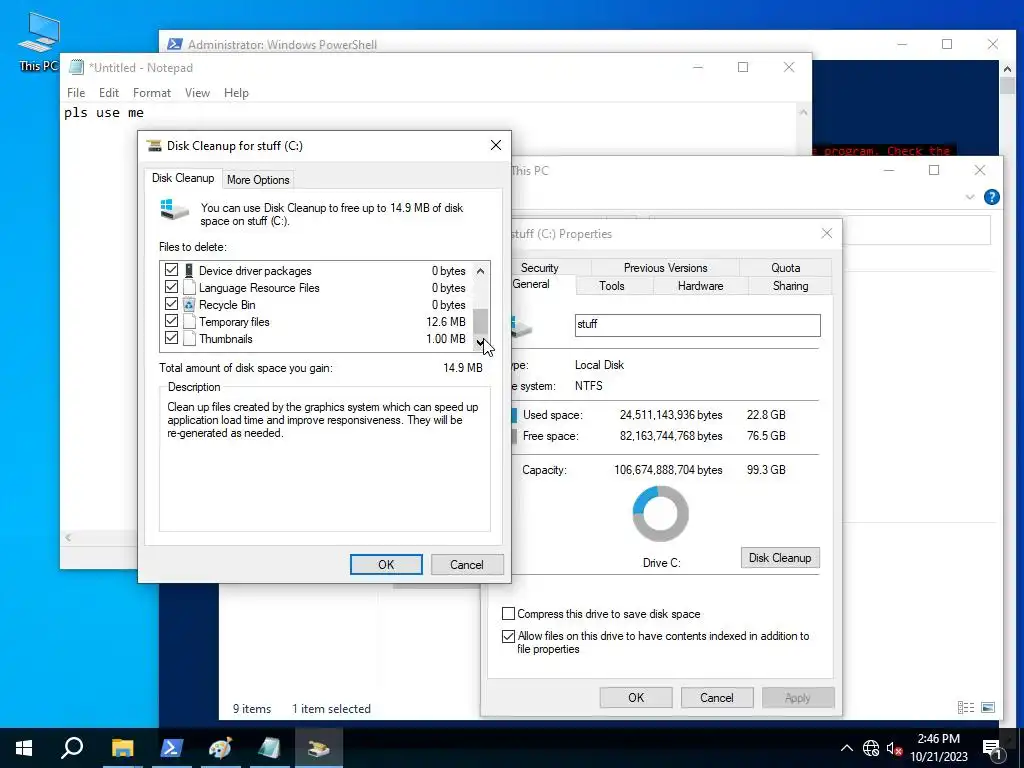Viewport: 1024px width, 768px height.
Task: Open File Explorer from the taskbar
Action: [122, 748]
